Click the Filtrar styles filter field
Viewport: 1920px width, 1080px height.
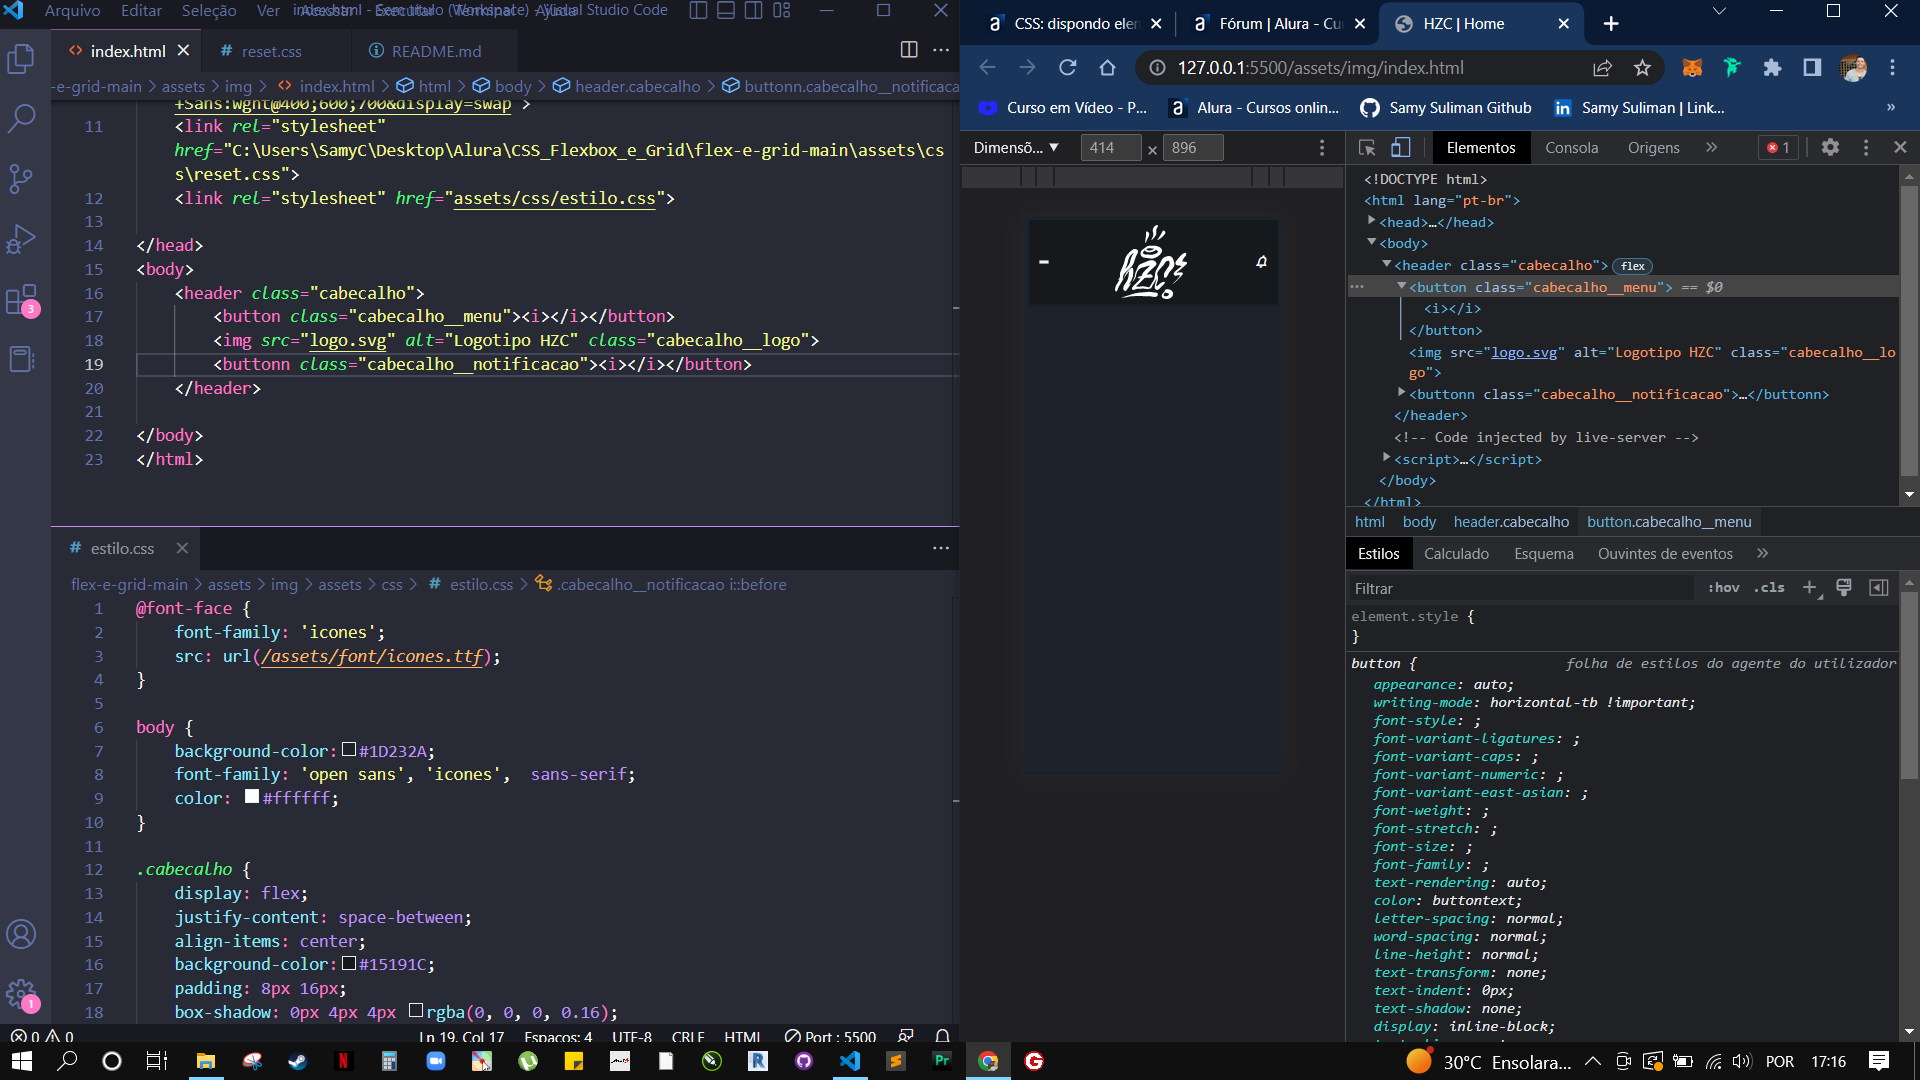tap(1520, 588)
